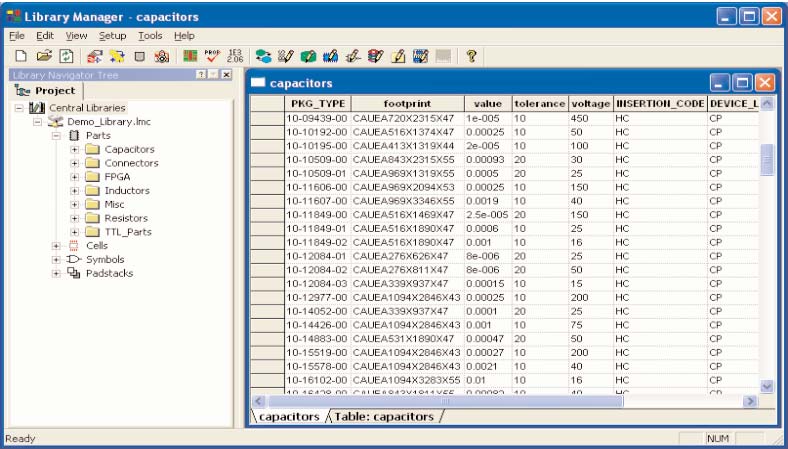The height and width of the screenshot is (449, 788).
Task: Click the yellow question mark Help icon
Action: [470, 57]
